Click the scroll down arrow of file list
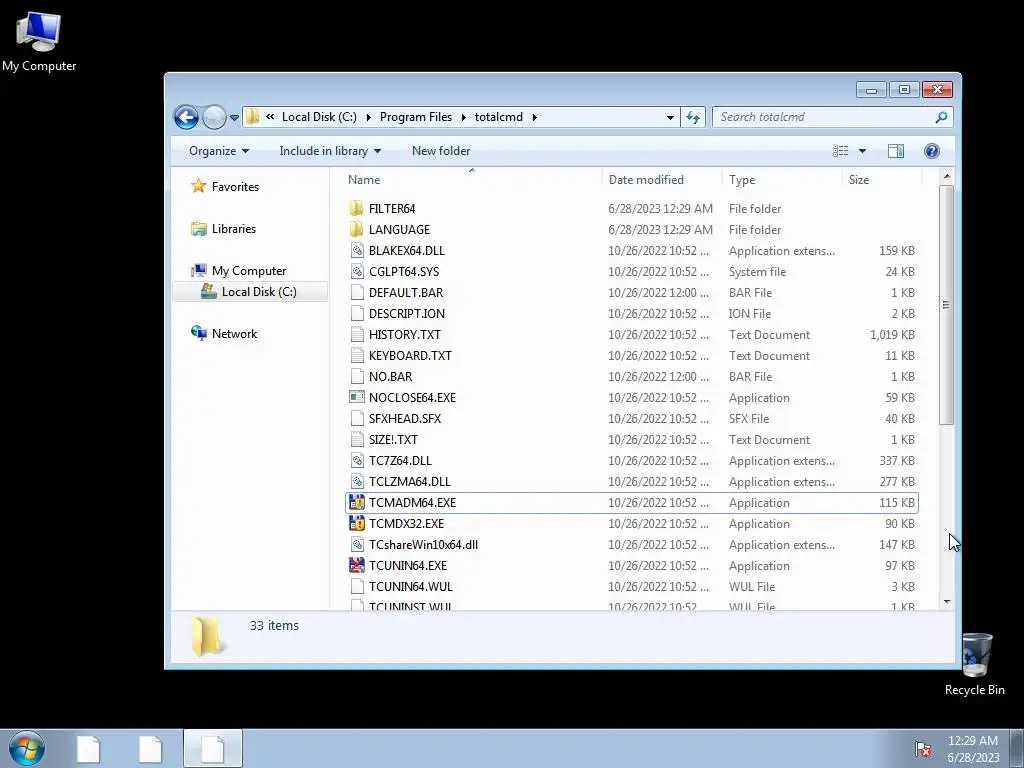 (x=947, y=601)
